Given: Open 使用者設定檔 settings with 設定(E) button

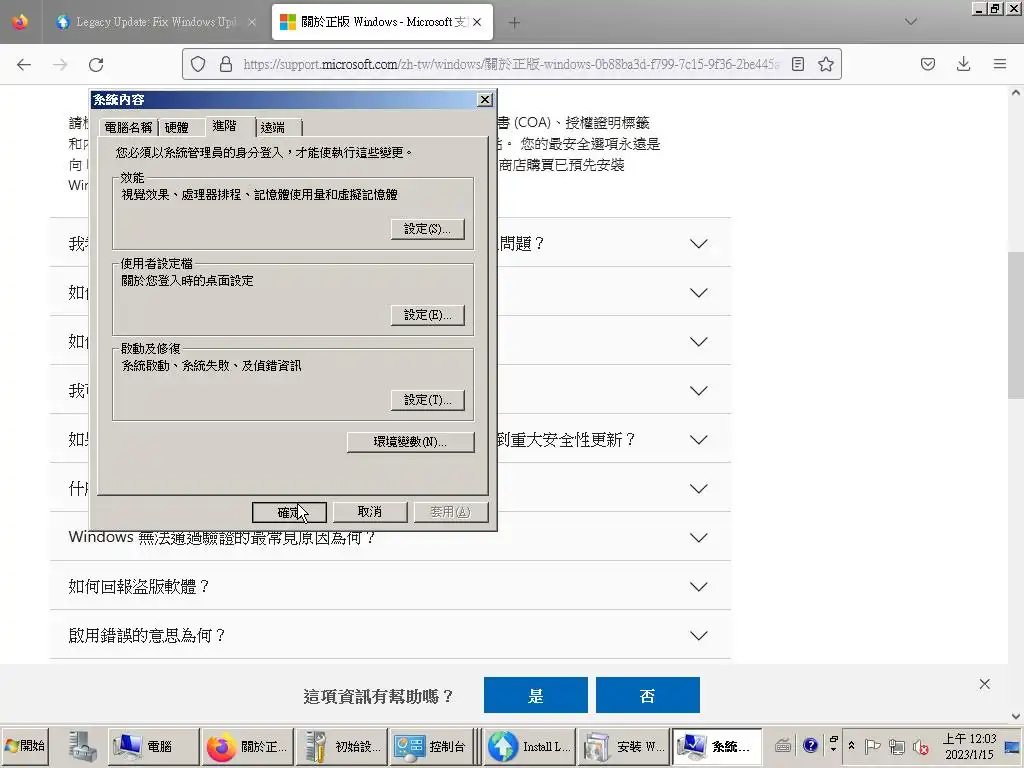Looking at the screenshot, I should pos(428,315).
